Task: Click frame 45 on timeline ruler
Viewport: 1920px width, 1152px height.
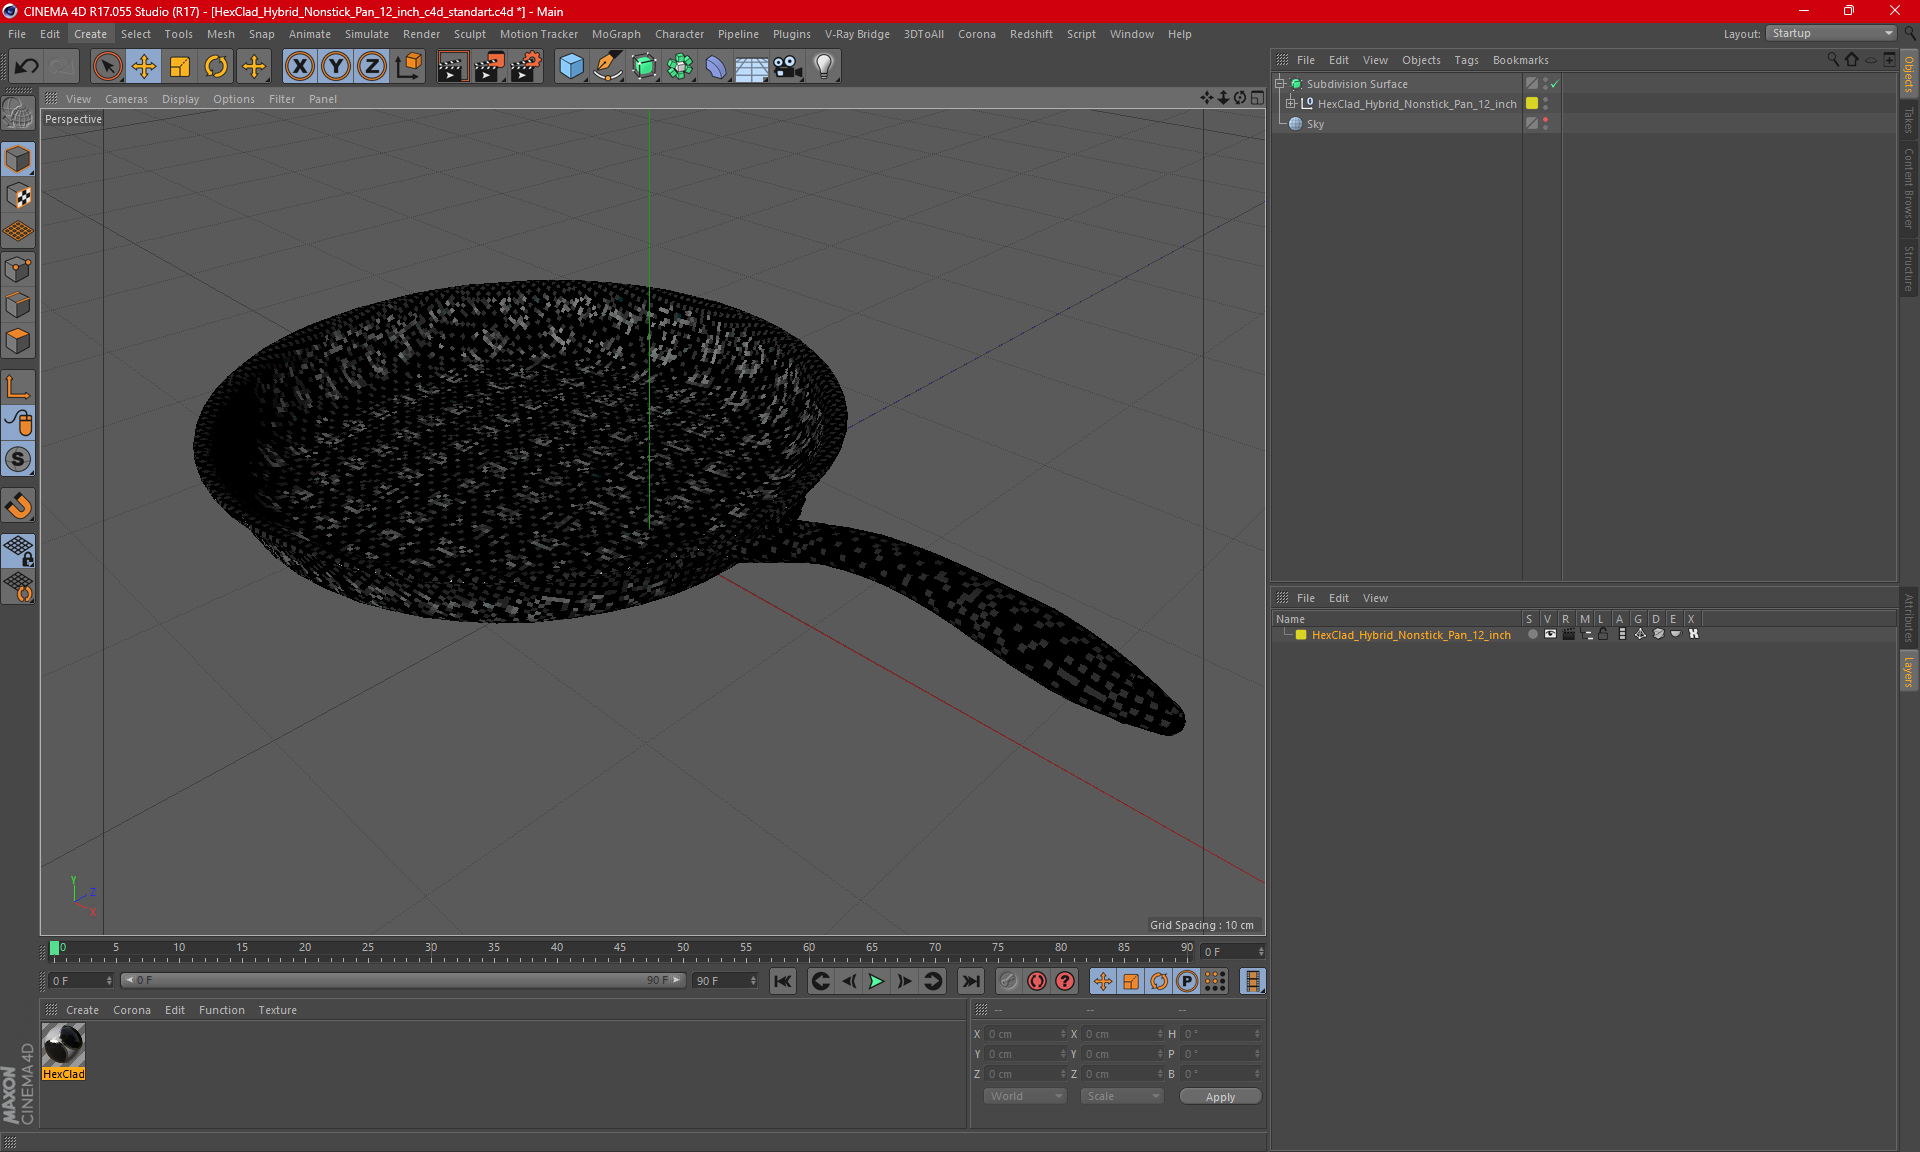Action: [620, 948]
